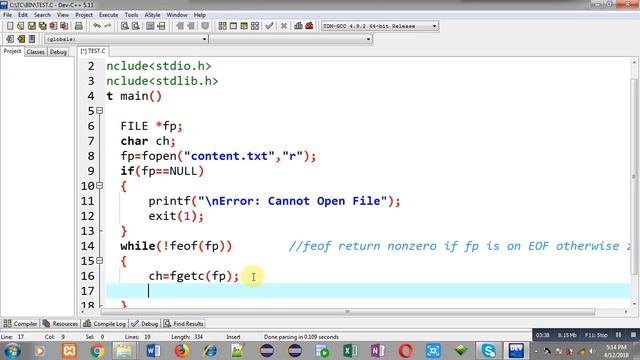Screen dimensions: 640x360
Task: Open the Execute menu
Action: tap(109, 15)
